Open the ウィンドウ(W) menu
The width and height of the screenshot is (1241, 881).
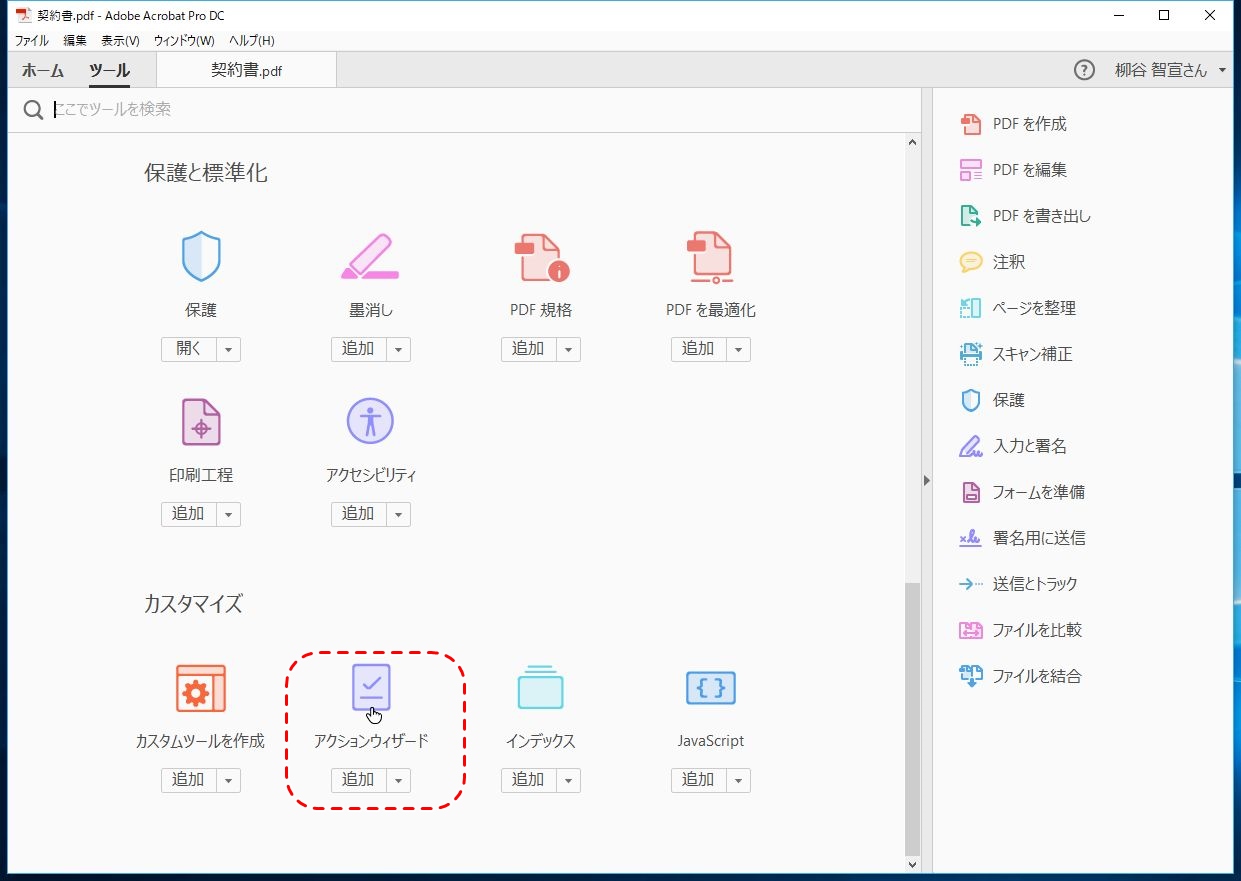(x=184, y=41)
